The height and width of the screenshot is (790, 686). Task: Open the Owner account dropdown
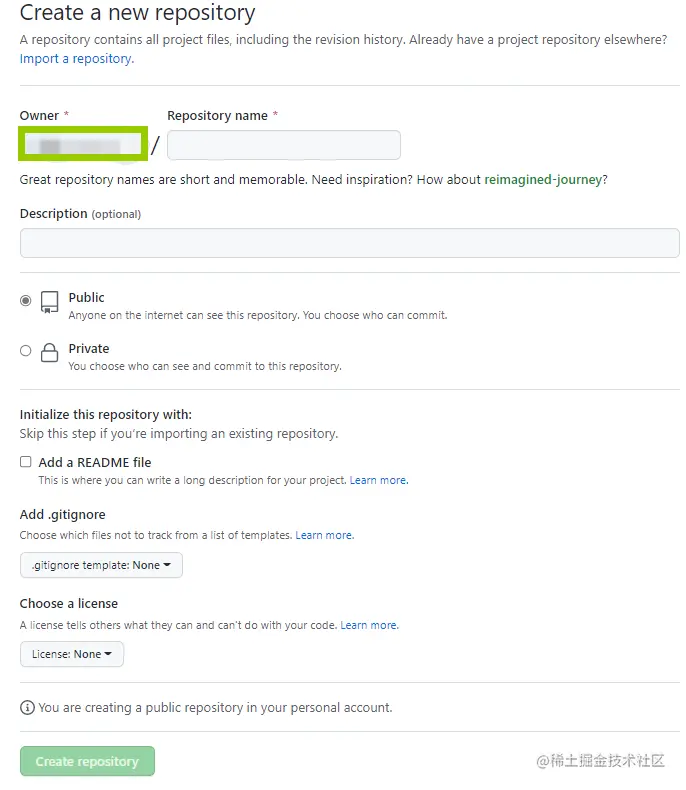[x=83, y=145]
